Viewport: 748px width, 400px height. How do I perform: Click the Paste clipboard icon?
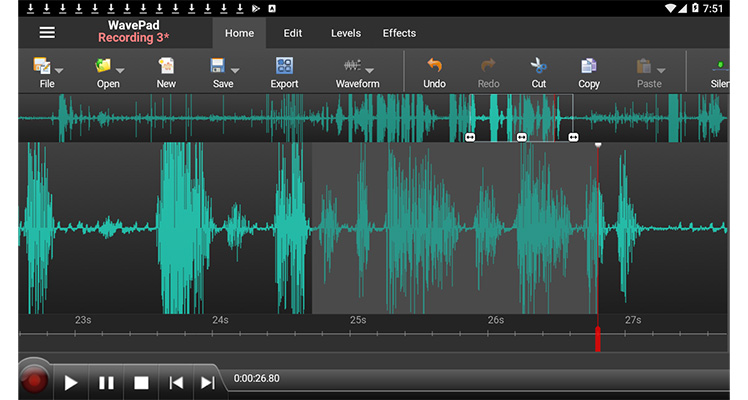[644, 66]
